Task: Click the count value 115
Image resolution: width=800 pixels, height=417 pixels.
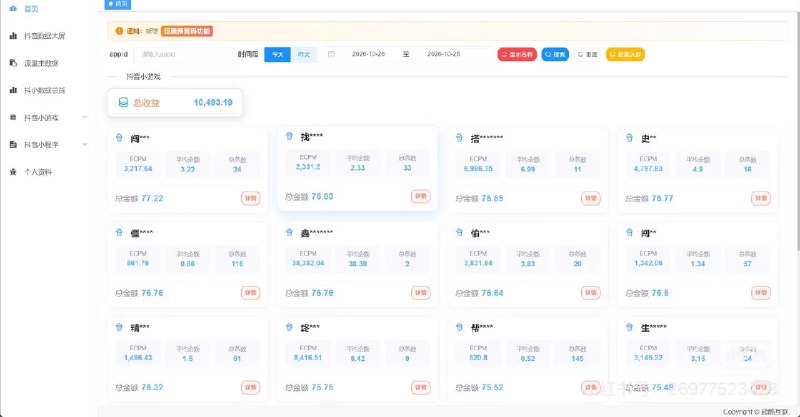Action: [x=237, y=264]
